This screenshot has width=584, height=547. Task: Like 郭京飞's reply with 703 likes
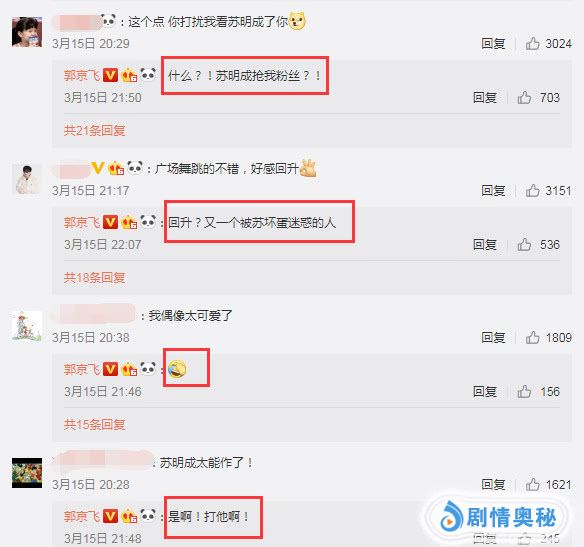coord(524,98)
